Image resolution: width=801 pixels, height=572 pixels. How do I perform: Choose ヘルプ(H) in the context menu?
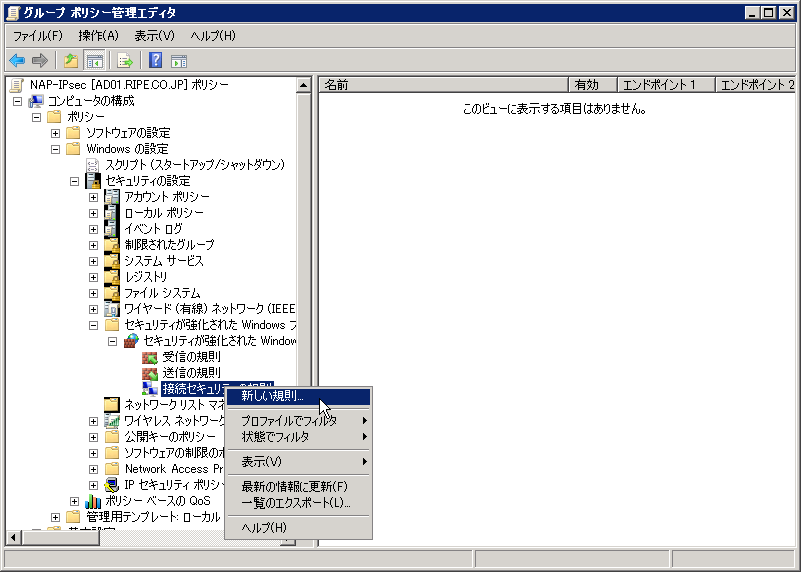(x=298, y=528)
